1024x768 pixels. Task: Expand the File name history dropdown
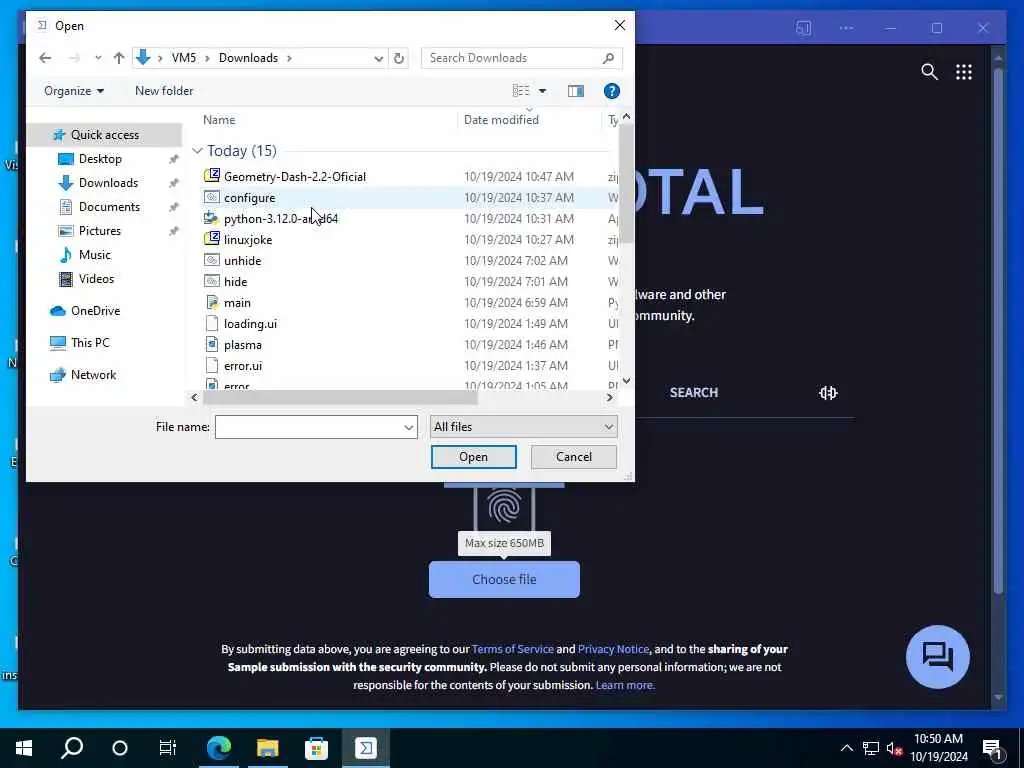coord(409,427)
